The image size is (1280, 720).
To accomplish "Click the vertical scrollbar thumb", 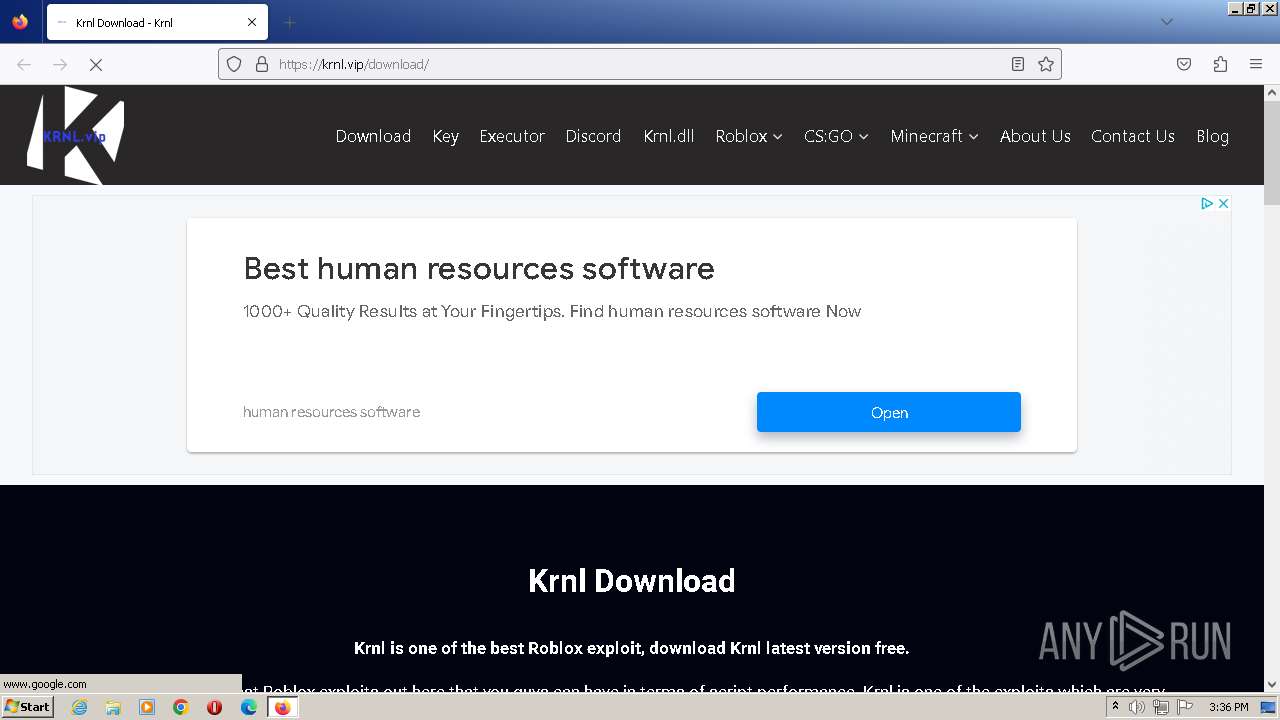I will pos(1272,153).
